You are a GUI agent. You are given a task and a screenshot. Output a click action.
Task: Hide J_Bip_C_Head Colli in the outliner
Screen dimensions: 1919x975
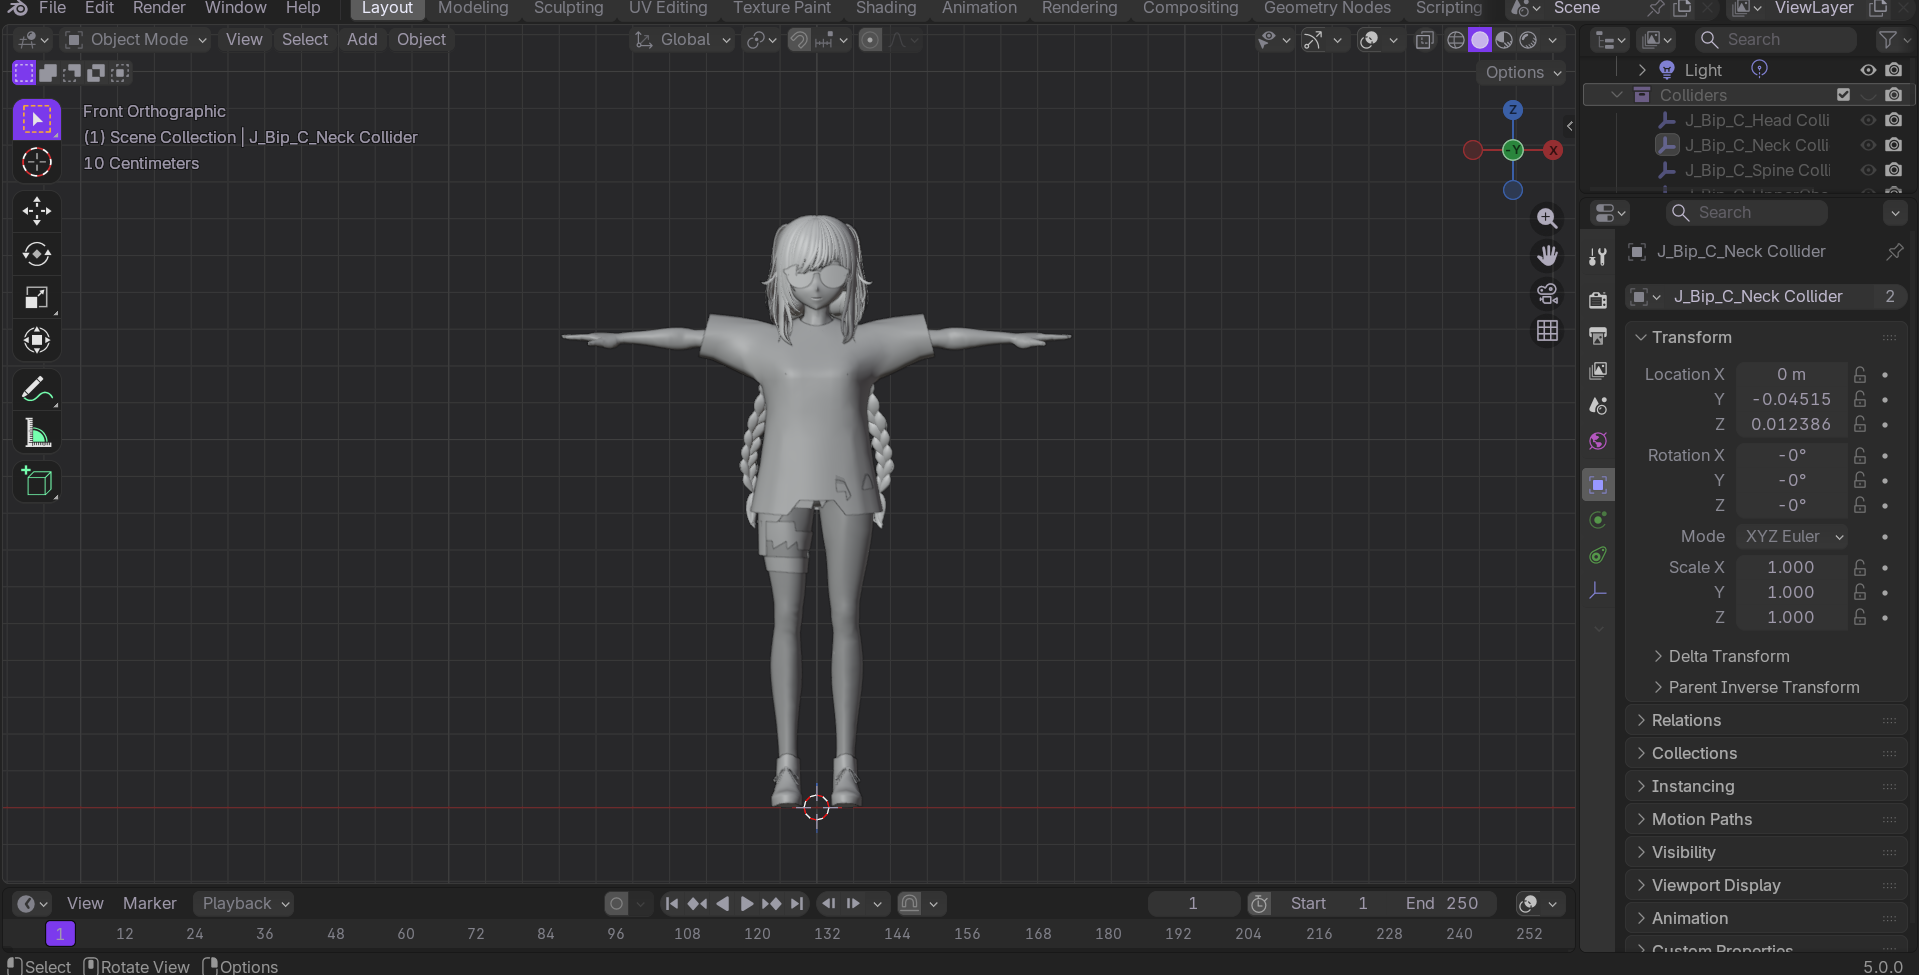1868,120
